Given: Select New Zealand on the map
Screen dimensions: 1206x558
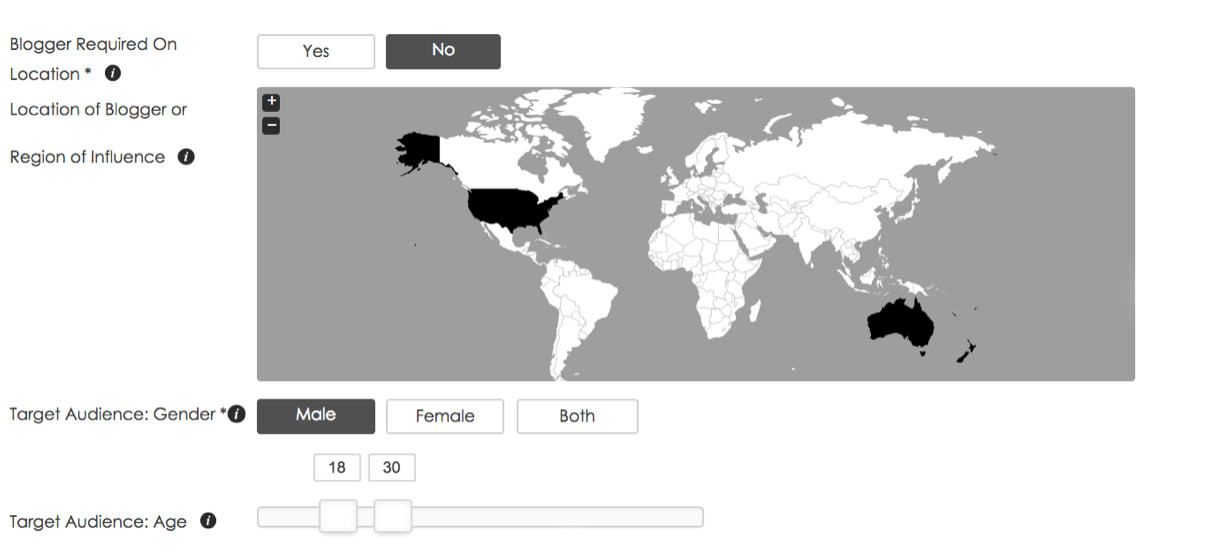Looking at the screenshot, I should click(963, 351).
